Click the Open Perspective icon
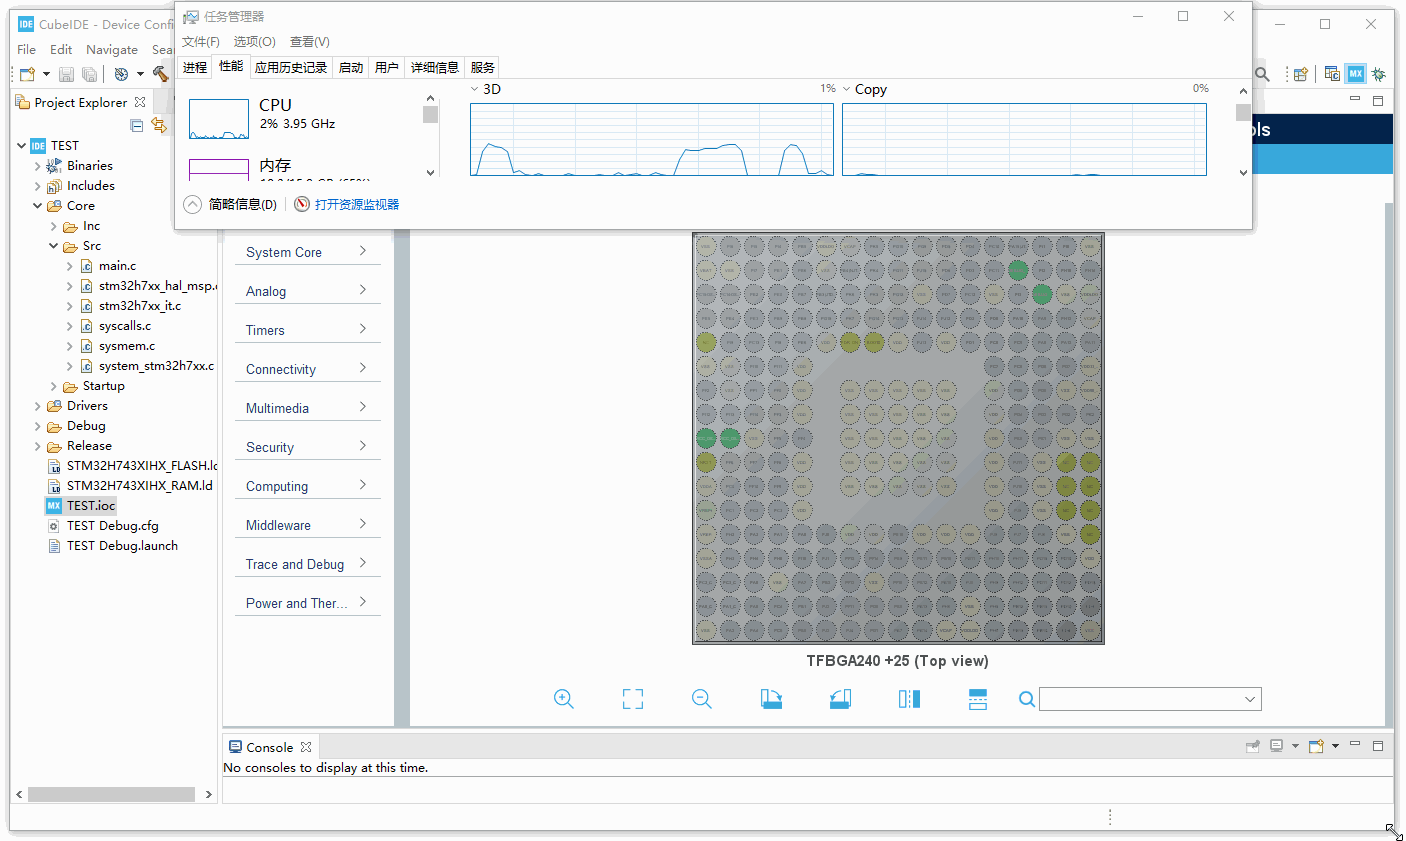 (x=1301, y=74)
